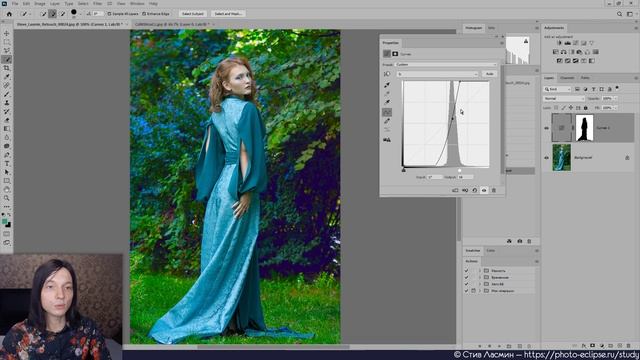Toggle Enhance Edge checkbox
The height and width of the screenshot is (360, 640).
pyautogui.click(x=144, y=14)
